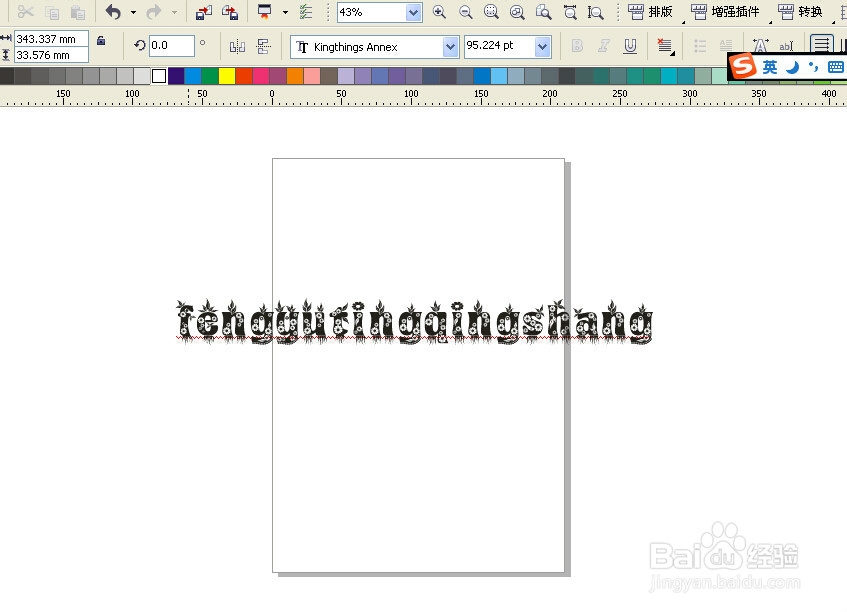Pick the white color swatch
This screenshot has height=612, width=847.
(x=159, y=76)
